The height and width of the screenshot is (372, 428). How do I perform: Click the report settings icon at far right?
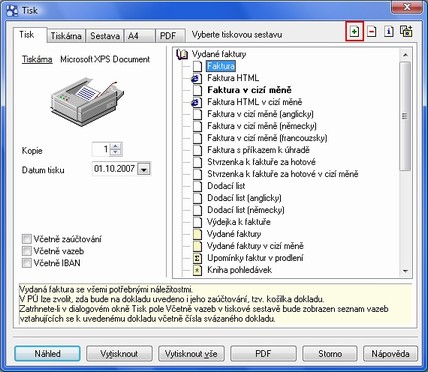[406, 31]
